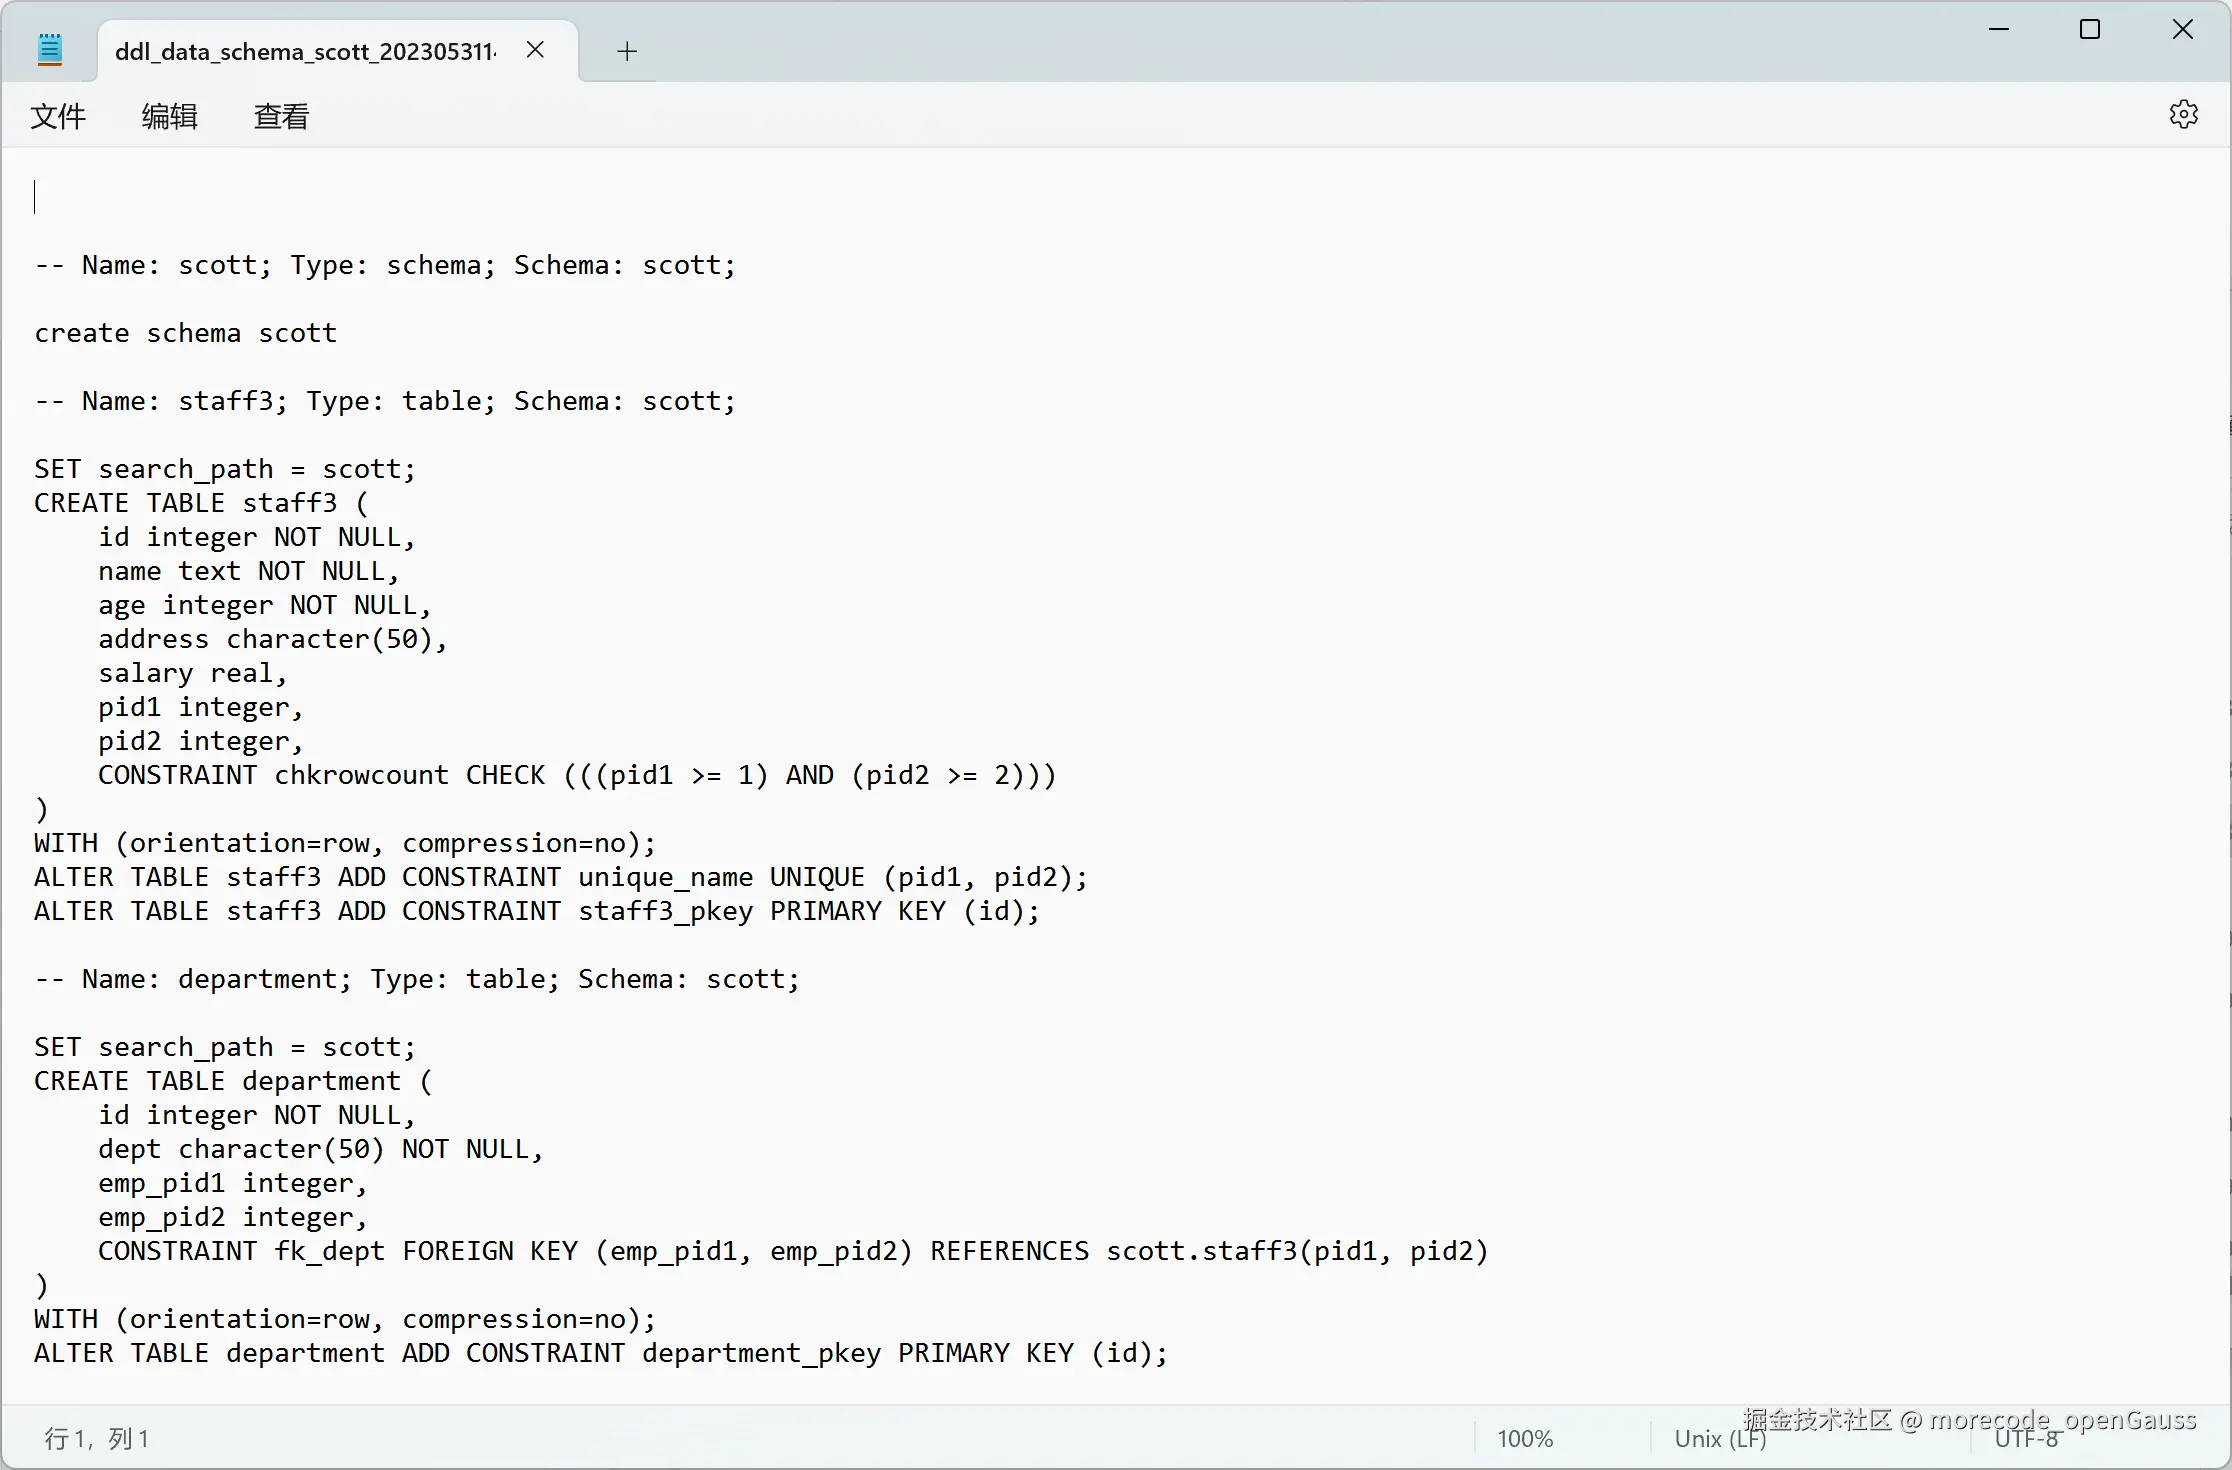Minimize the Notepad window

tap(1998, 30)
